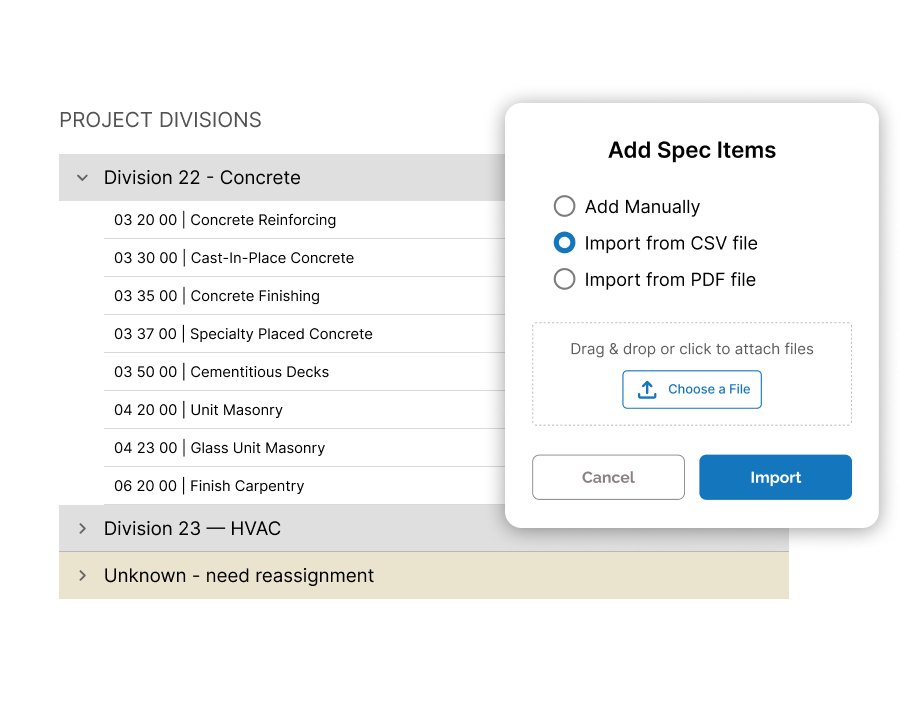Open 03 50 00 Cementitious Decks row

pyautogui.click(x=304, y=371)
